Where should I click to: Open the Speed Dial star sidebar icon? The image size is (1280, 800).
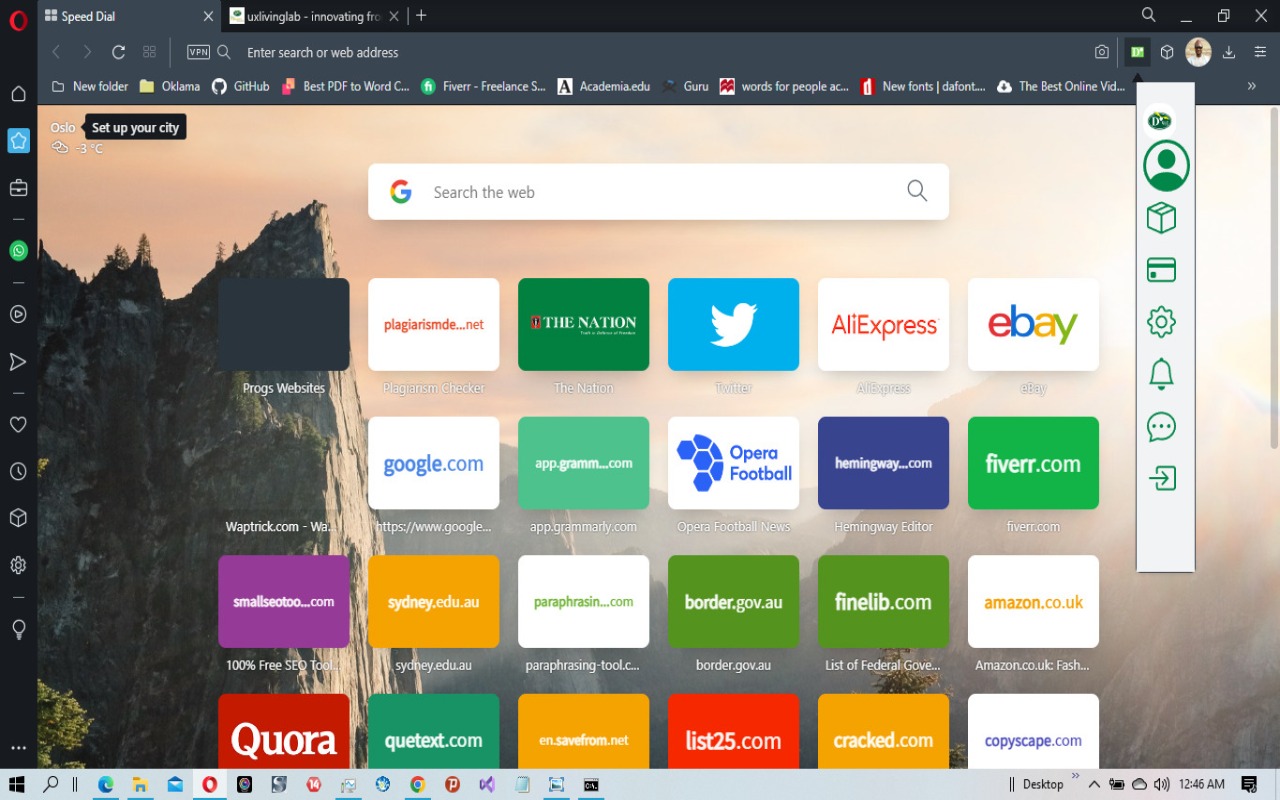point(18,141)
